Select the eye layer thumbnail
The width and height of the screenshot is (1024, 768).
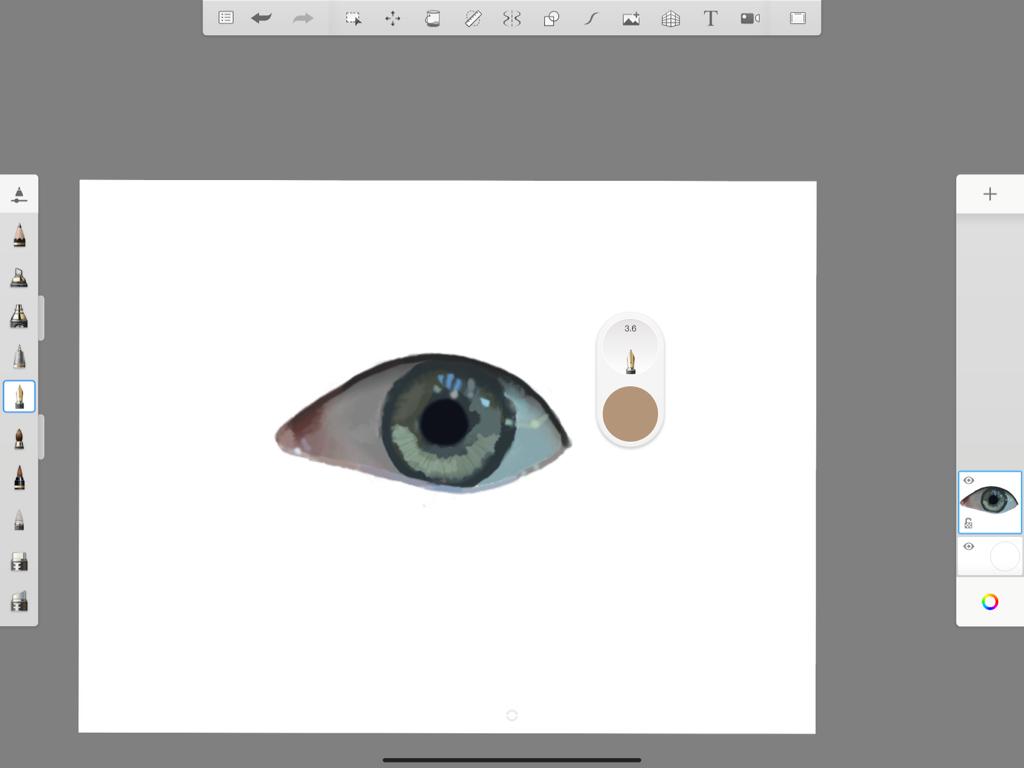click(992, 501)
